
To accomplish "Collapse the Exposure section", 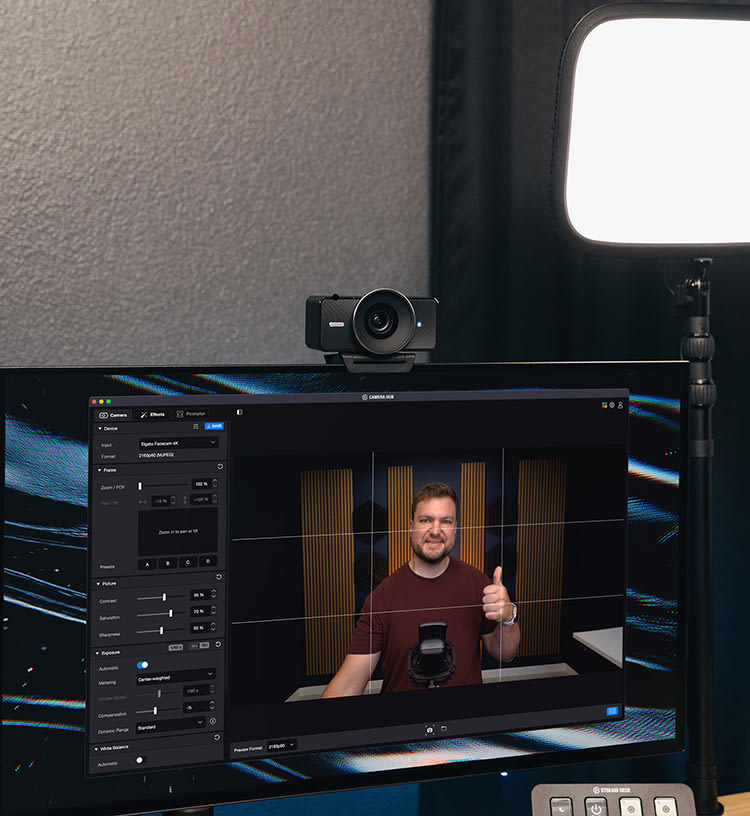I will [x=97, y=653].
